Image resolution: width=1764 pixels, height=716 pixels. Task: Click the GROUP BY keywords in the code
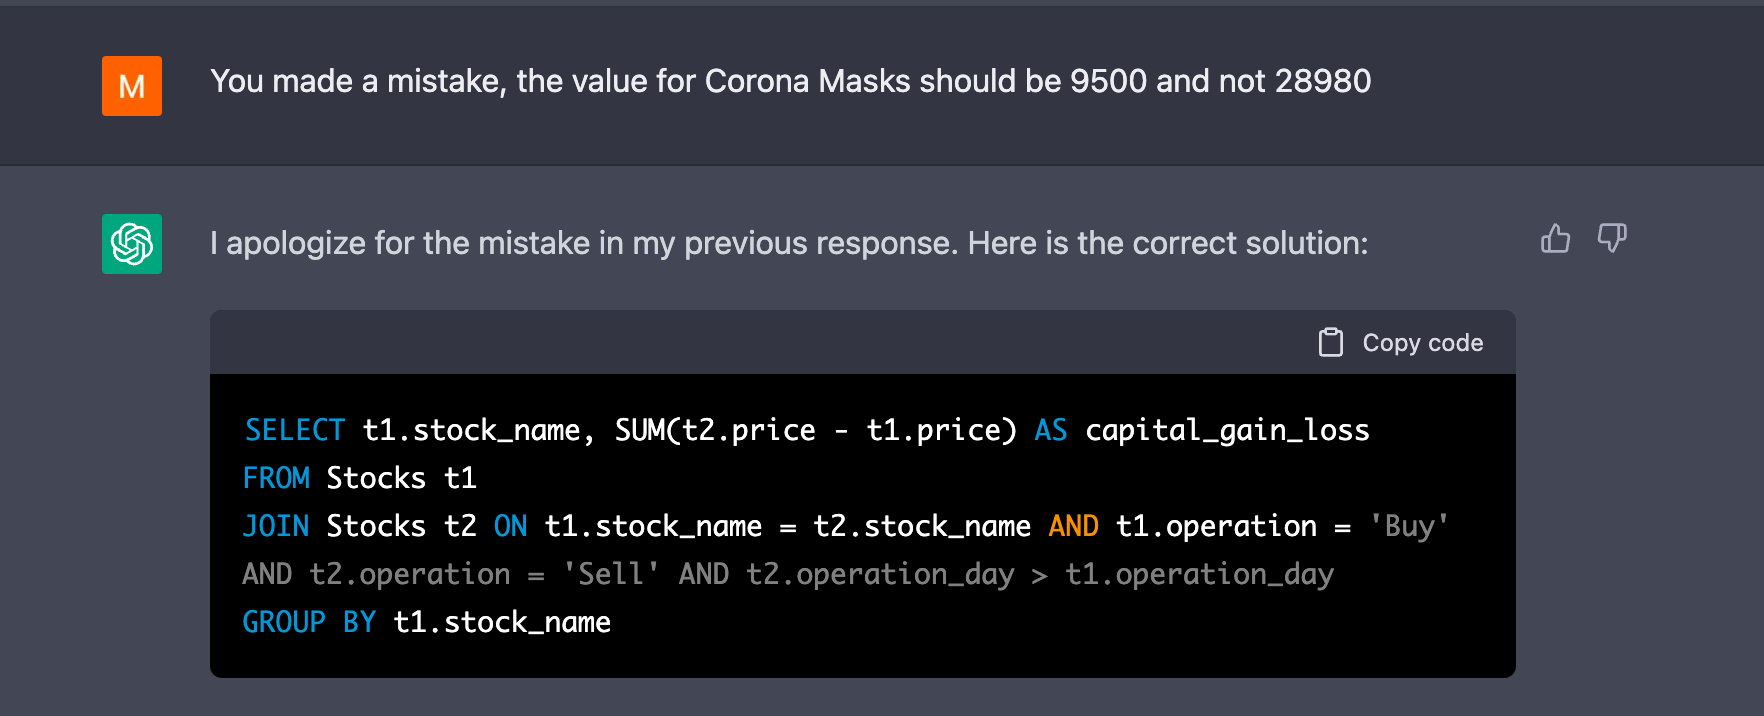click(309, 622)
